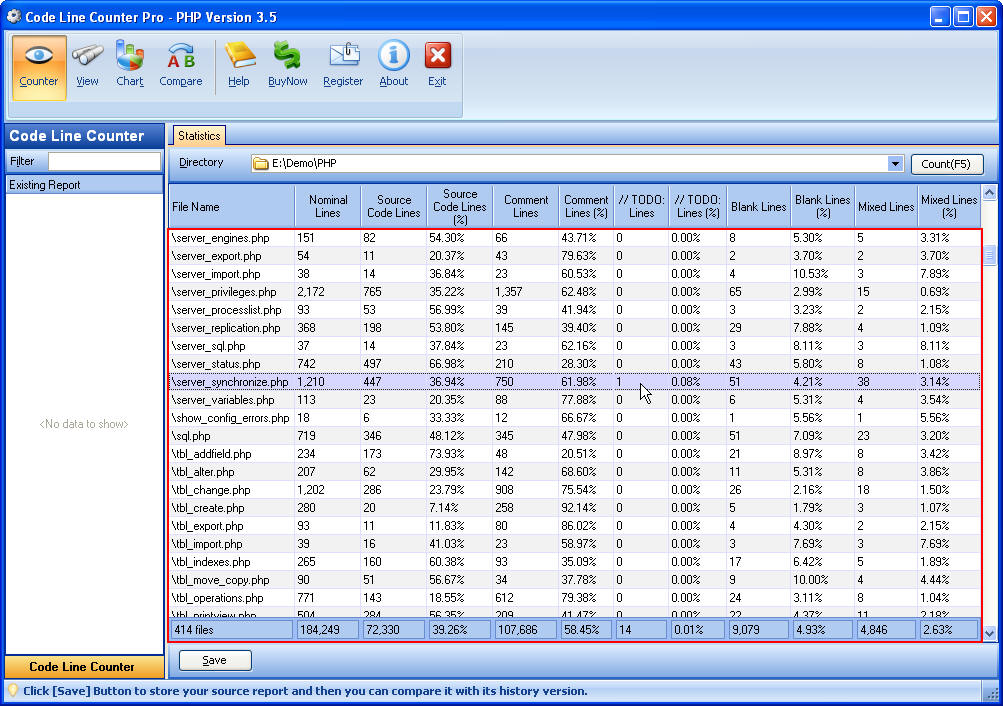Screen dimensions: 1003x706
Task: Click the Existing Report column header
Action: [x=84, y=185]
